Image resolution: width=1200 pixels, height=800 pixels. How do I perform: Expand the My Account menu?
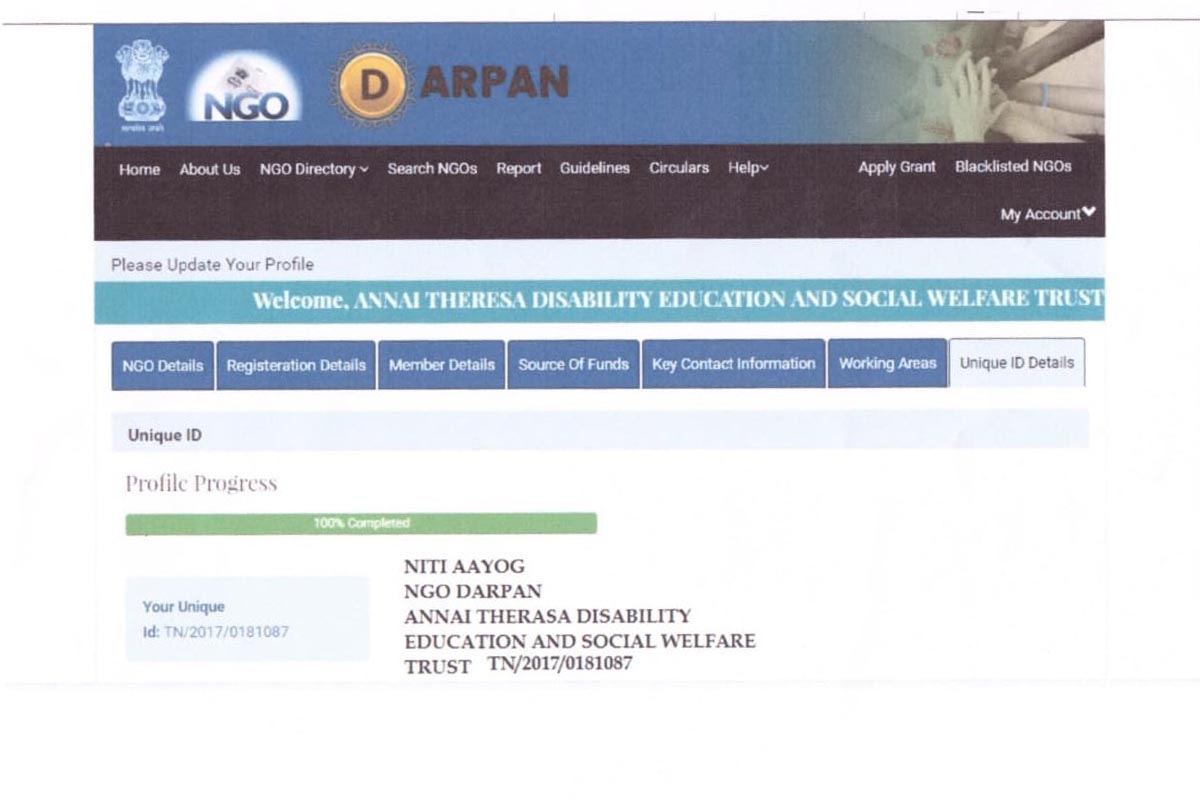point(1048,214)
